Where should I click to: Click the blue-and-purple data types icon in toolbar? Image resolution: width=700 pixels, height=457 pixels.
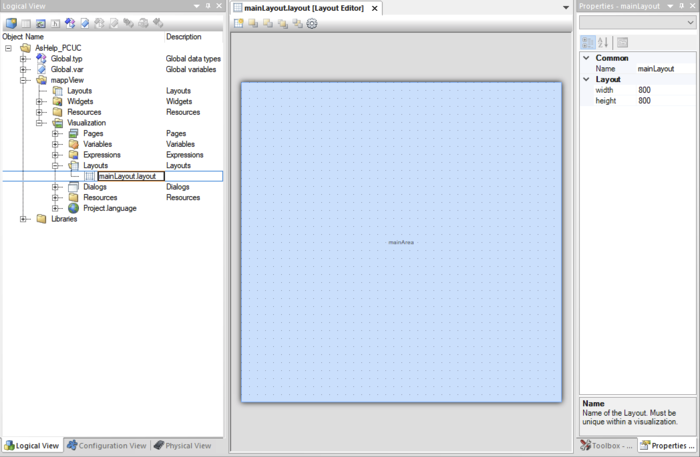pyautogui.click(x=70, y=23)
